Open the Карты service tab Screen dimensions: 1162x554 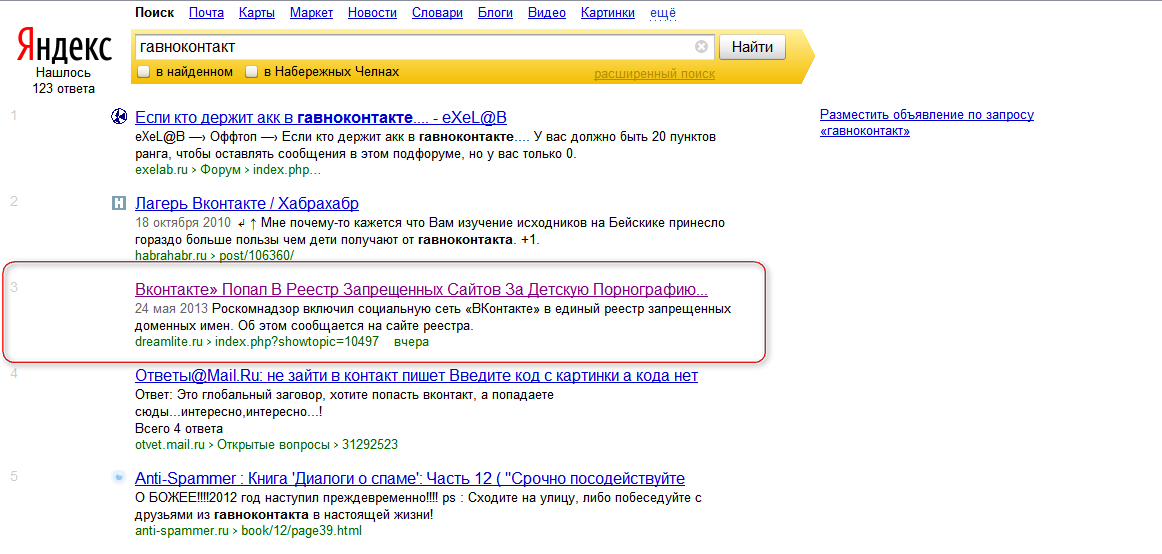tap(257, 13)
